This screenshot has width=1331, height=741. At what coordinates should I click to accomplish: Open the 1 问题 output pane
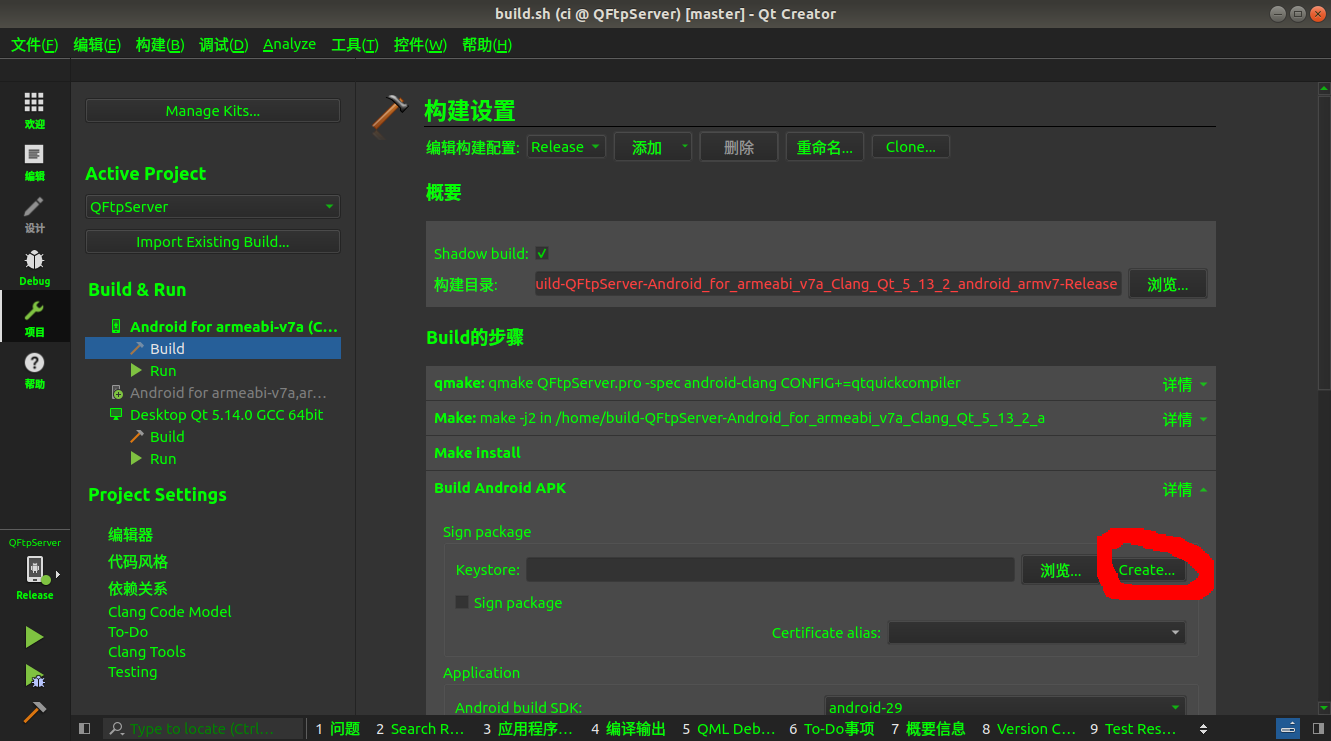(x=338, y=729)
